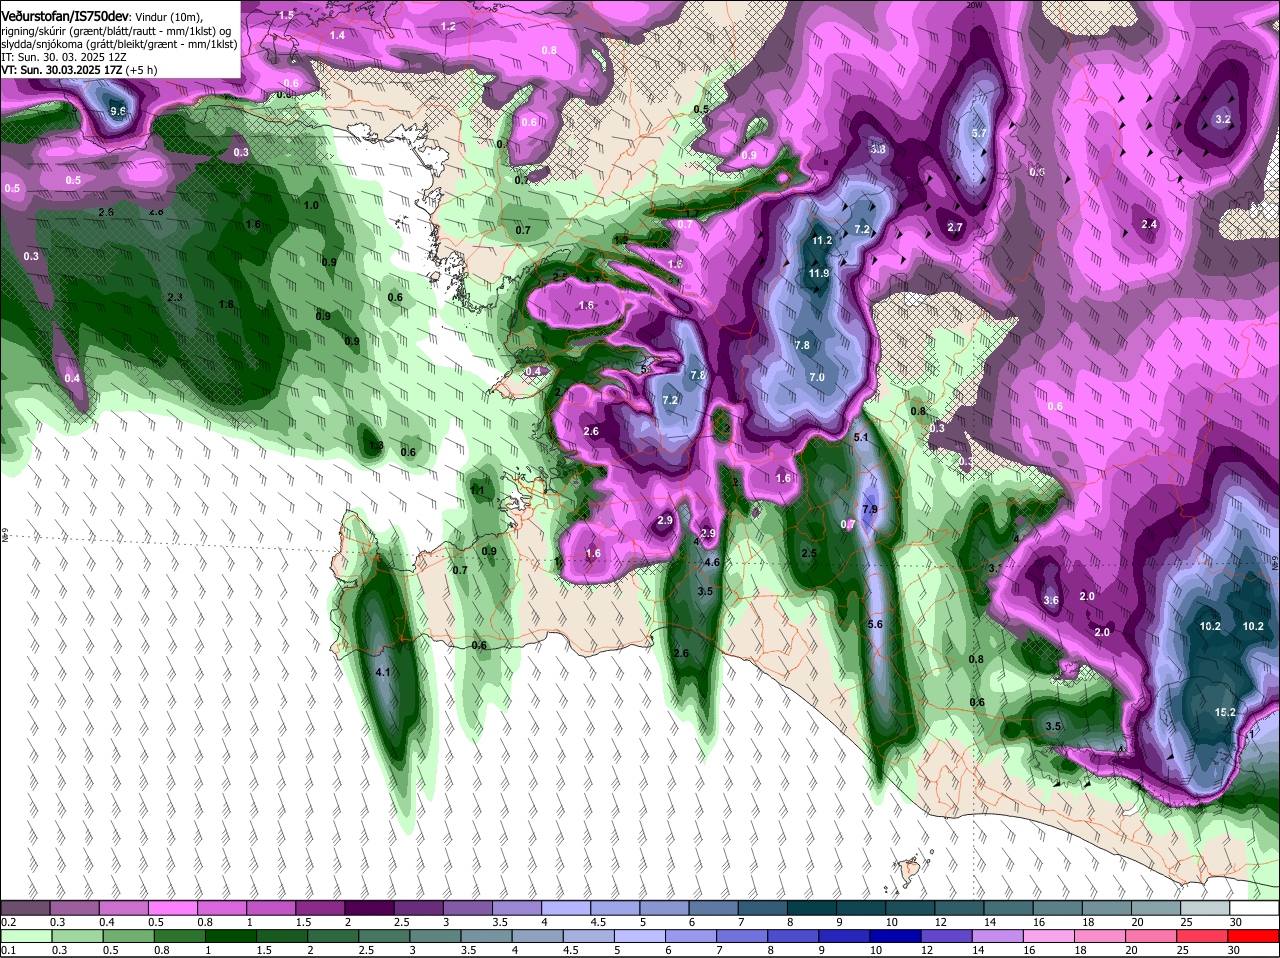Select the 11.9 snowfall value on map
1280x958 pixels.
(x=820, y=273)
